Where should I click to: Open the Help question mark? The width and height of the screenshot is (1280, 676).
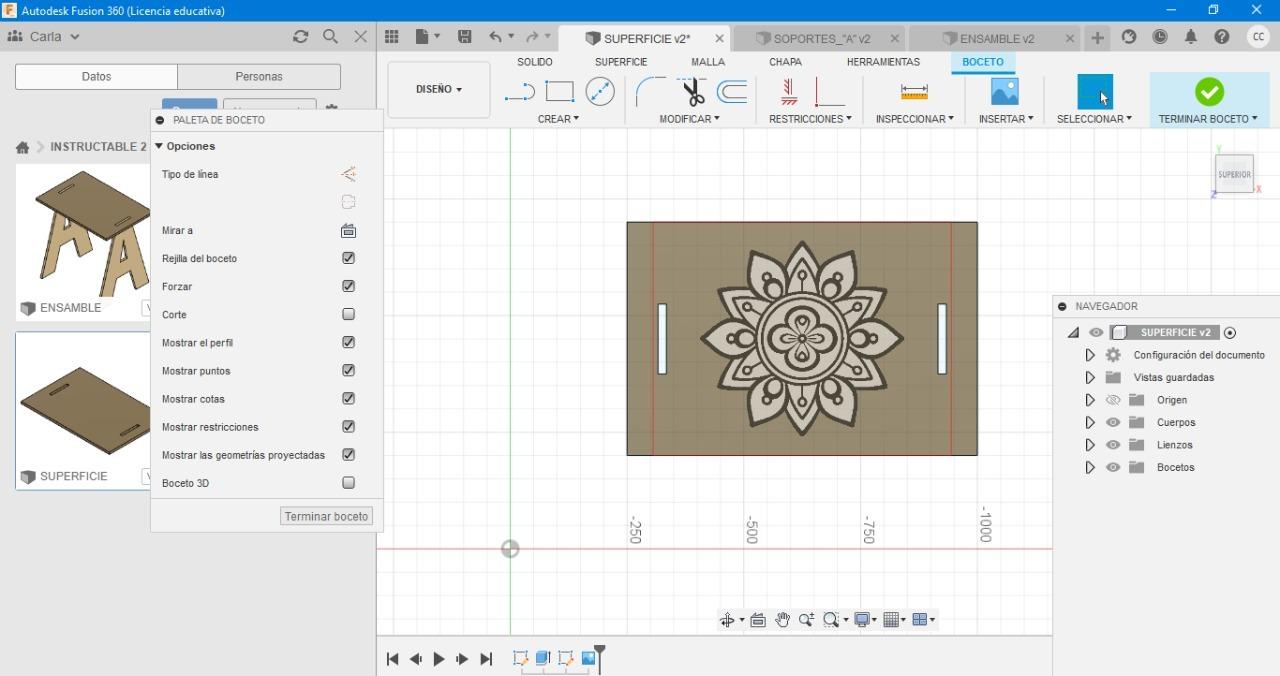1222,37
